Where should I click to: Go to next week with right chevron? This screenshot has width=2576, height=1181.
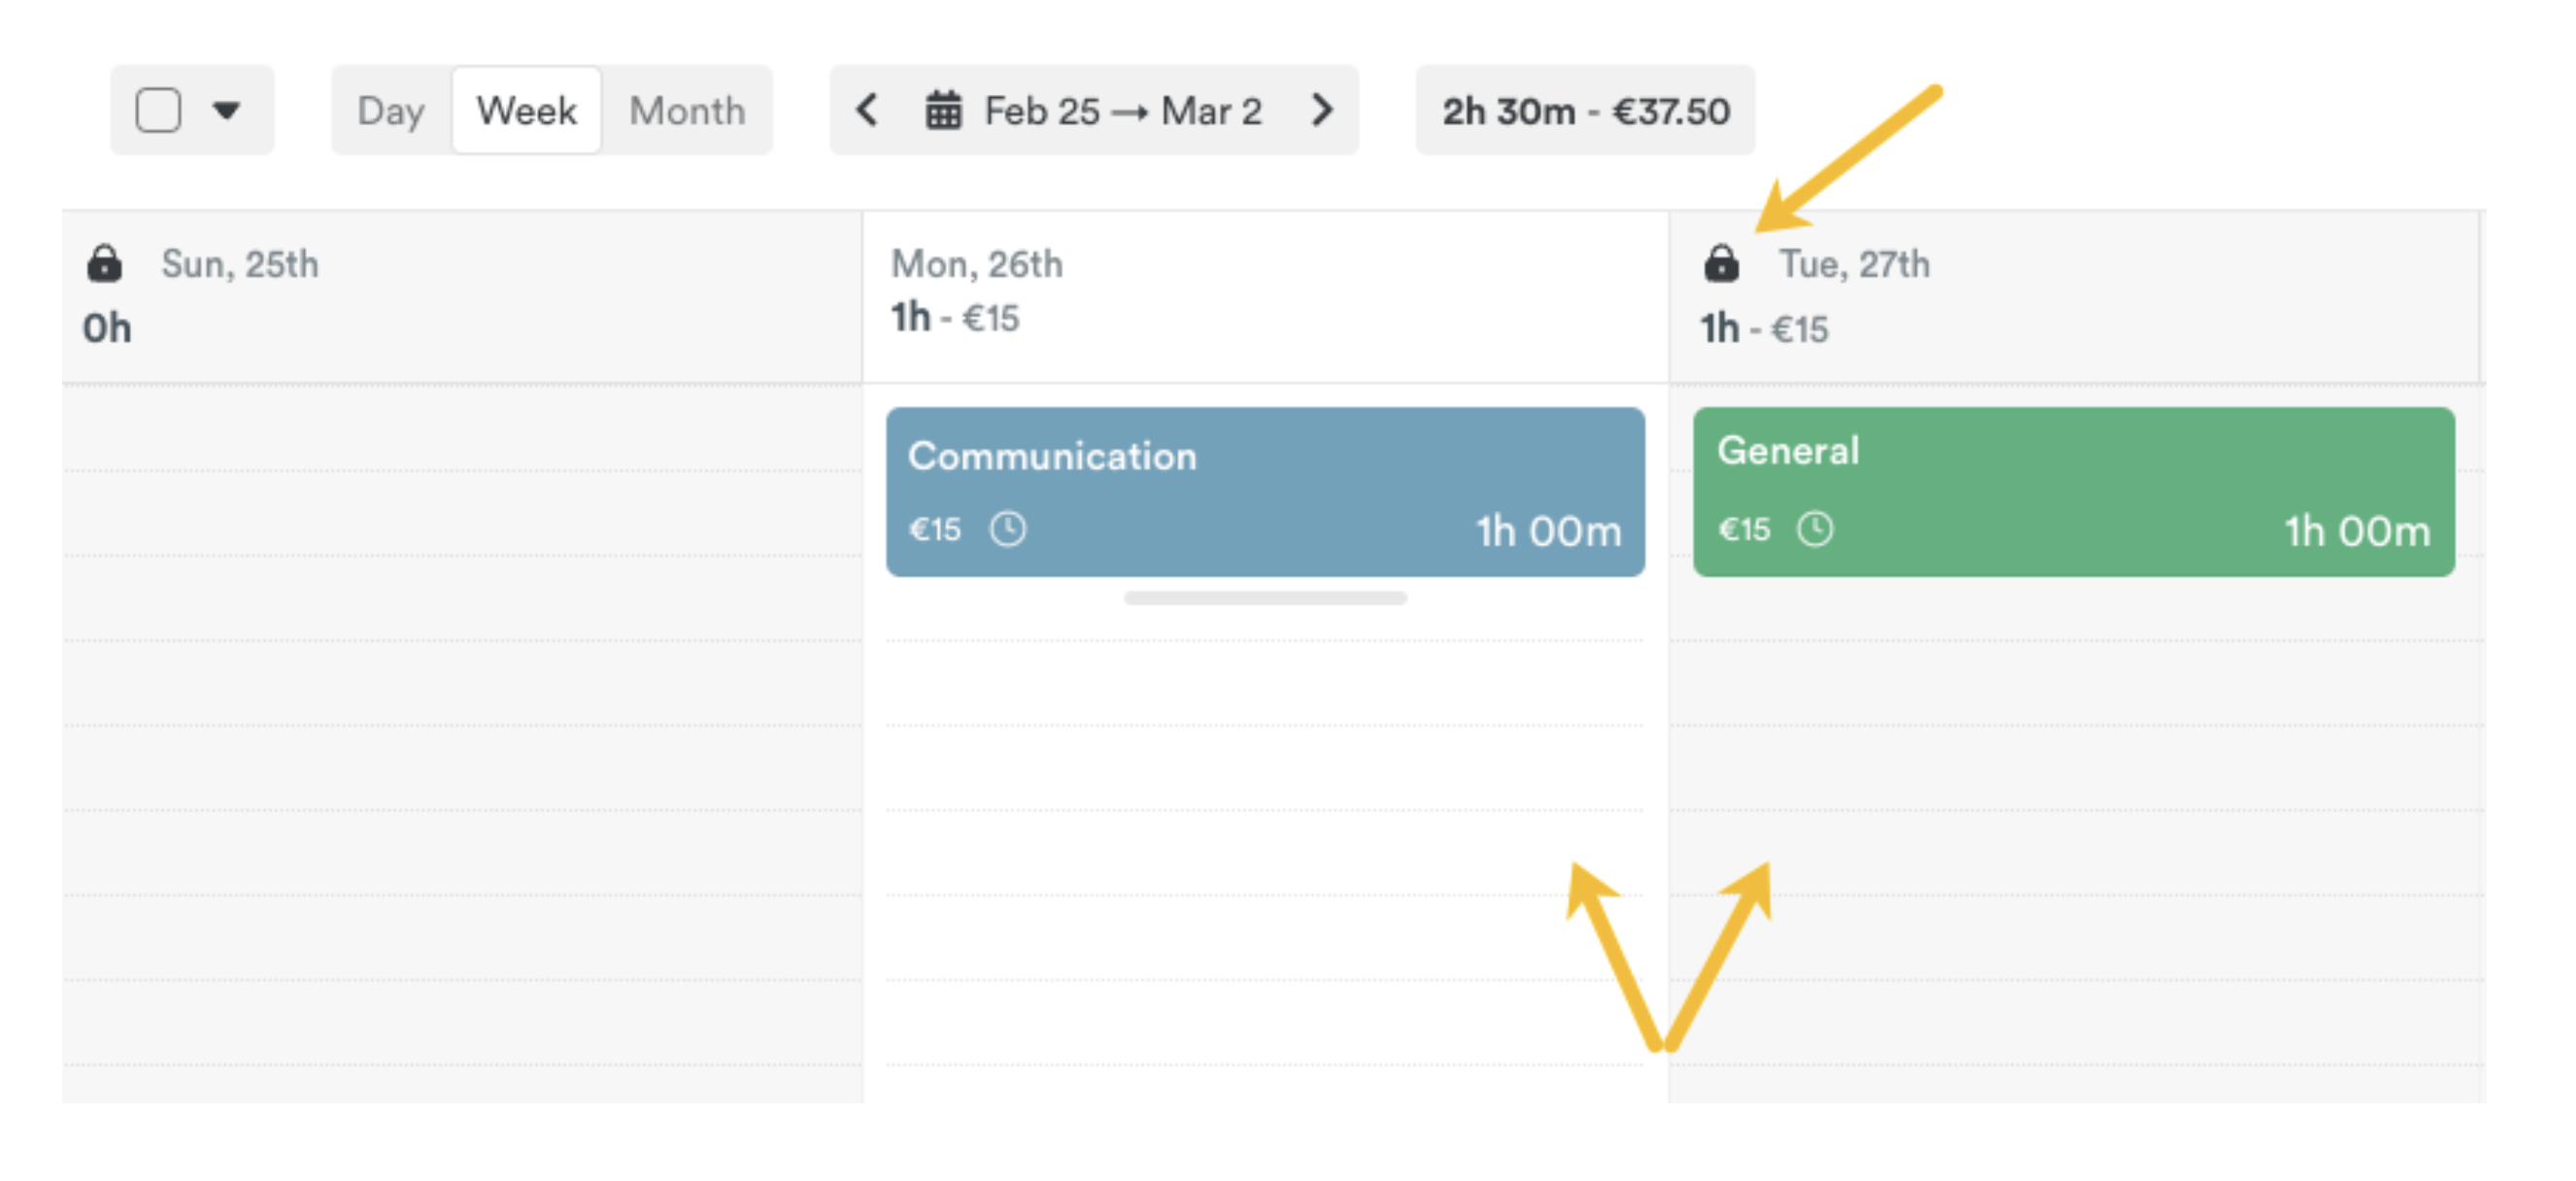click(x=1322, y=110)
